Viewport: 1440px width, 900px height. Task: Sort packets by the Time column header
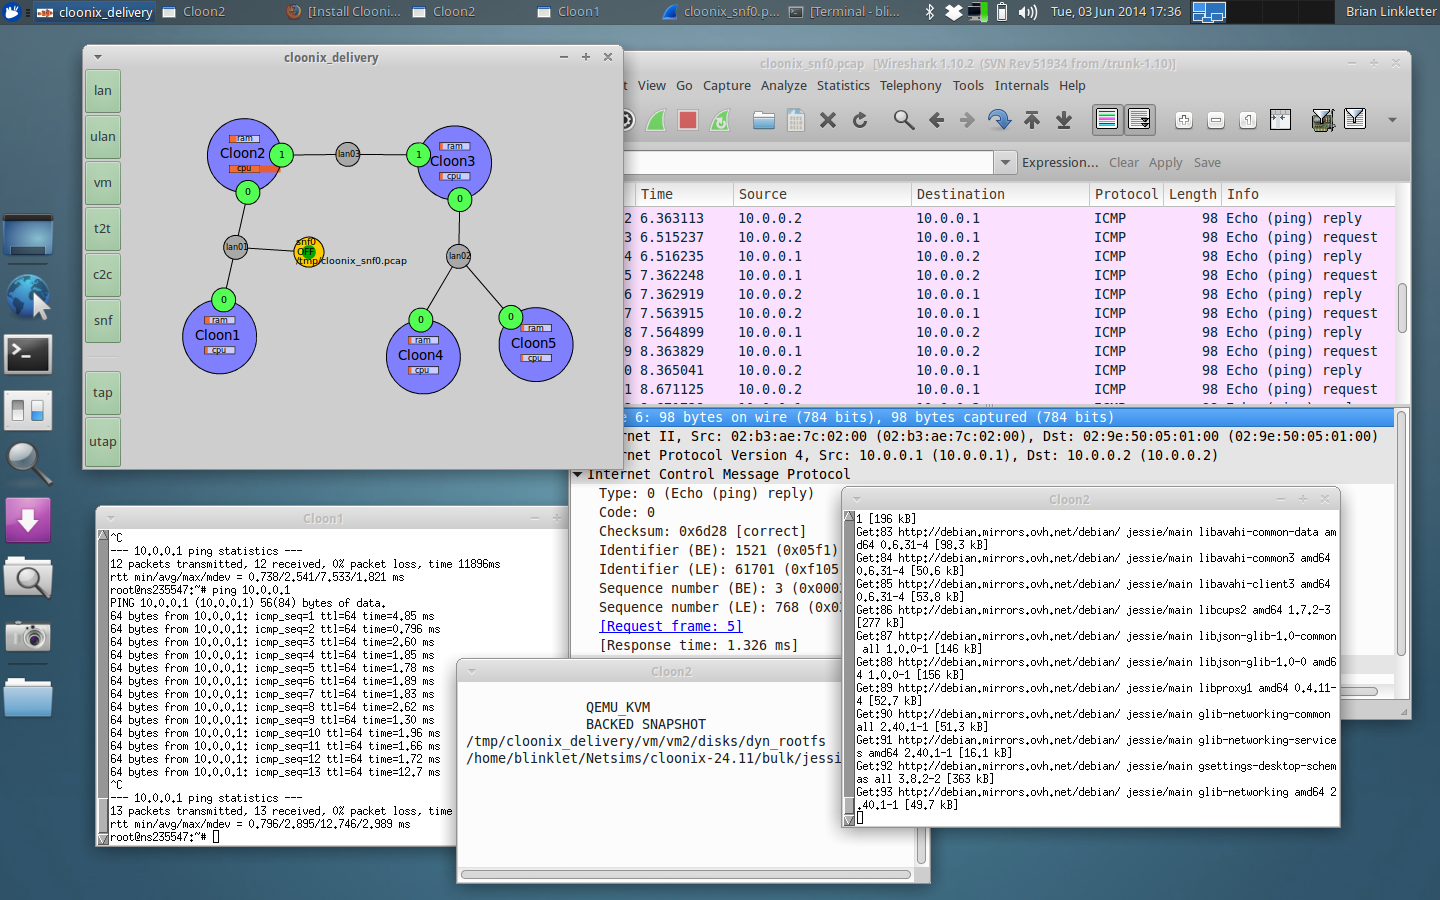[x=683, y=194]
